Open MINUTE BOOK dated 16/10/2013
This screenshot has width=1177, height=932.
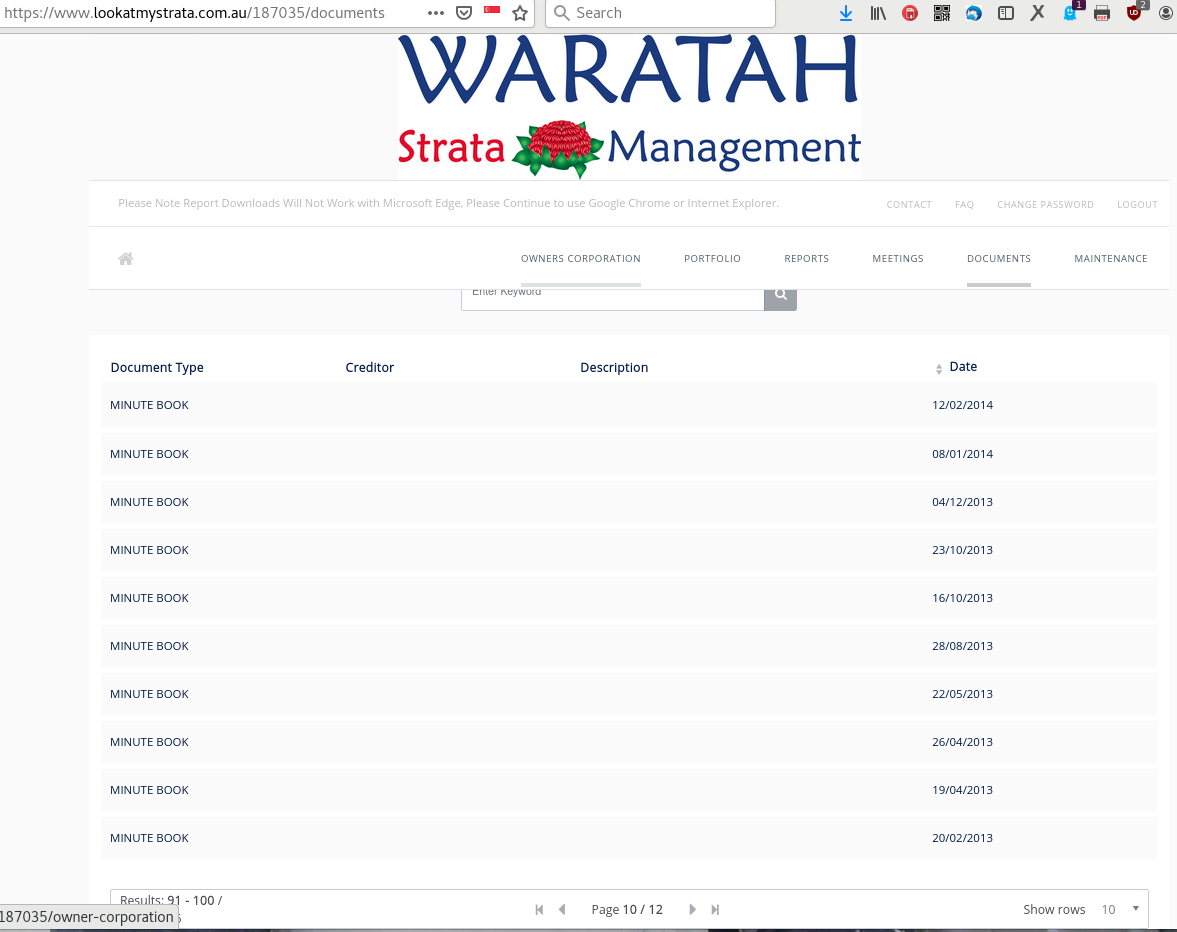point(149,598)
